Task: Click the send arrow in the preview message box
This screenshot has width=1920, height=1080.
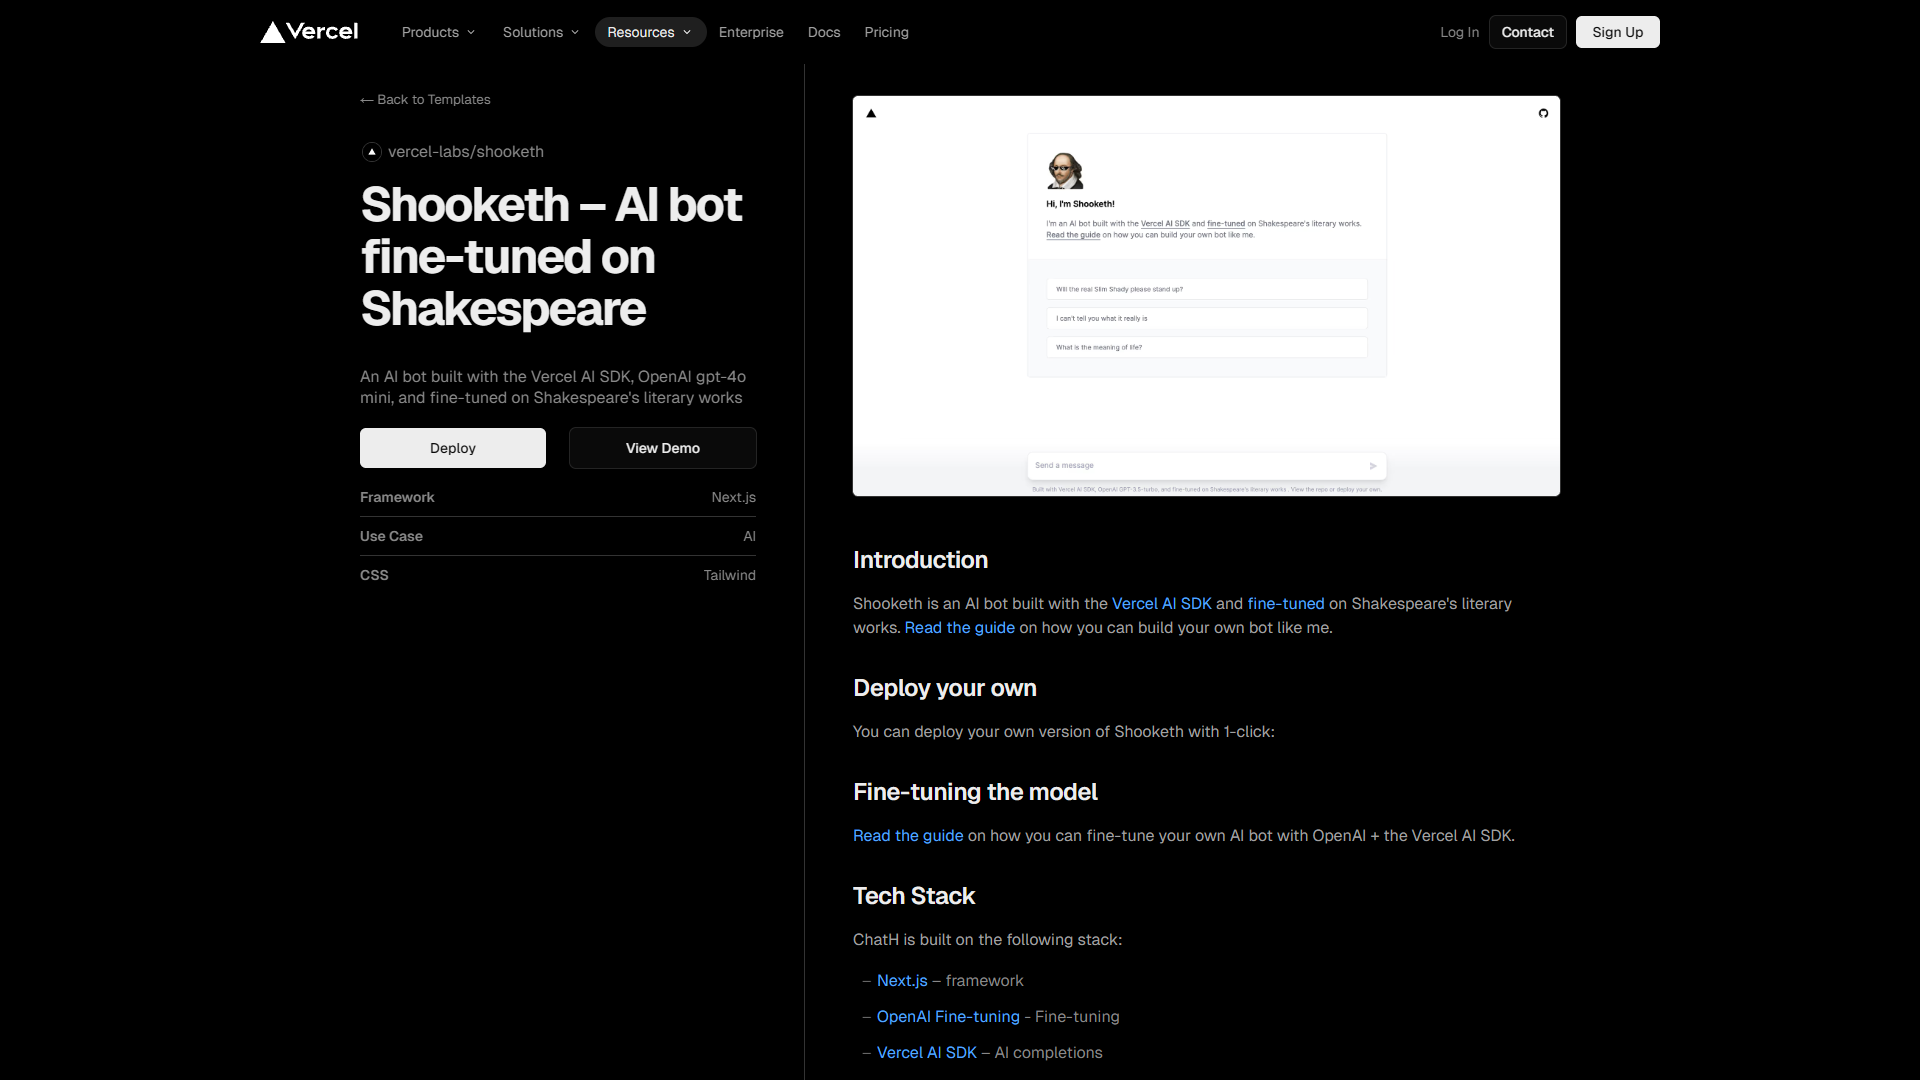Action: 1373,466
